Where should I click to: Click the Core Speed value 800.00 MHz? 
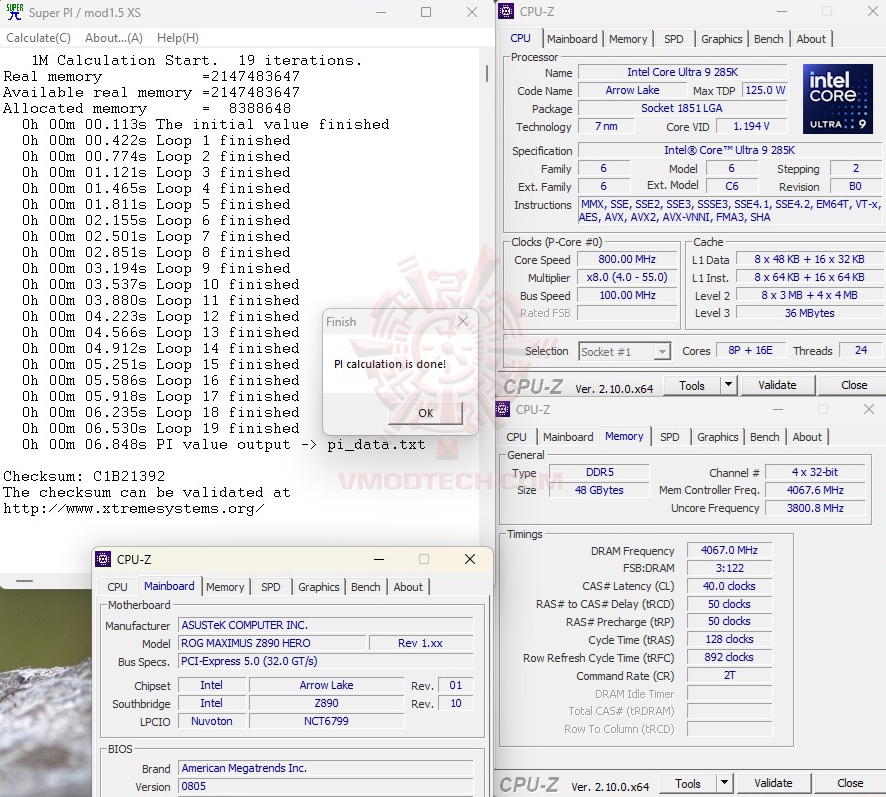coord(627,259)
